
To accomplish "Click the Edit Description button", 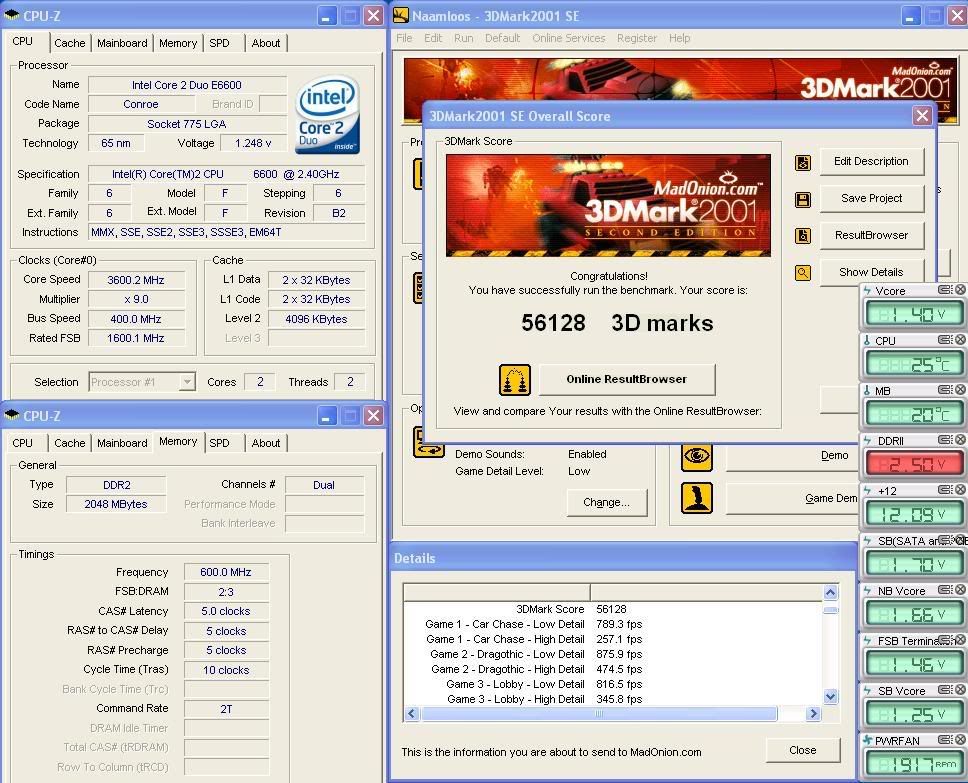I will (871, 162).
